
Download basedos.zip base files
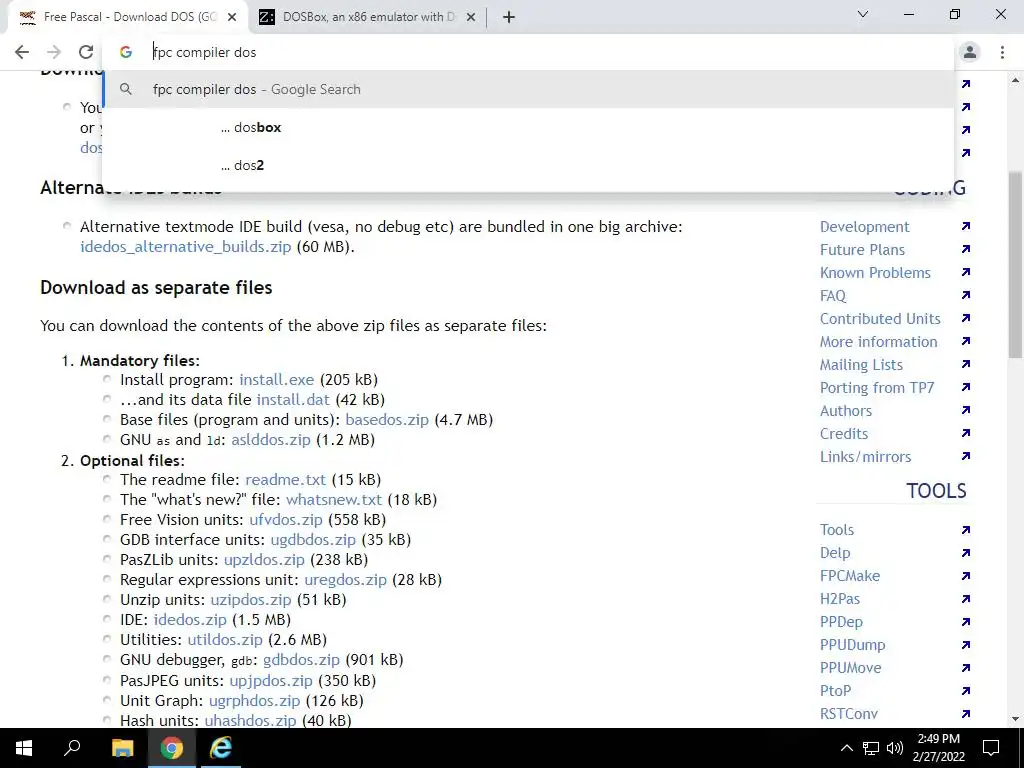(387, 420)
